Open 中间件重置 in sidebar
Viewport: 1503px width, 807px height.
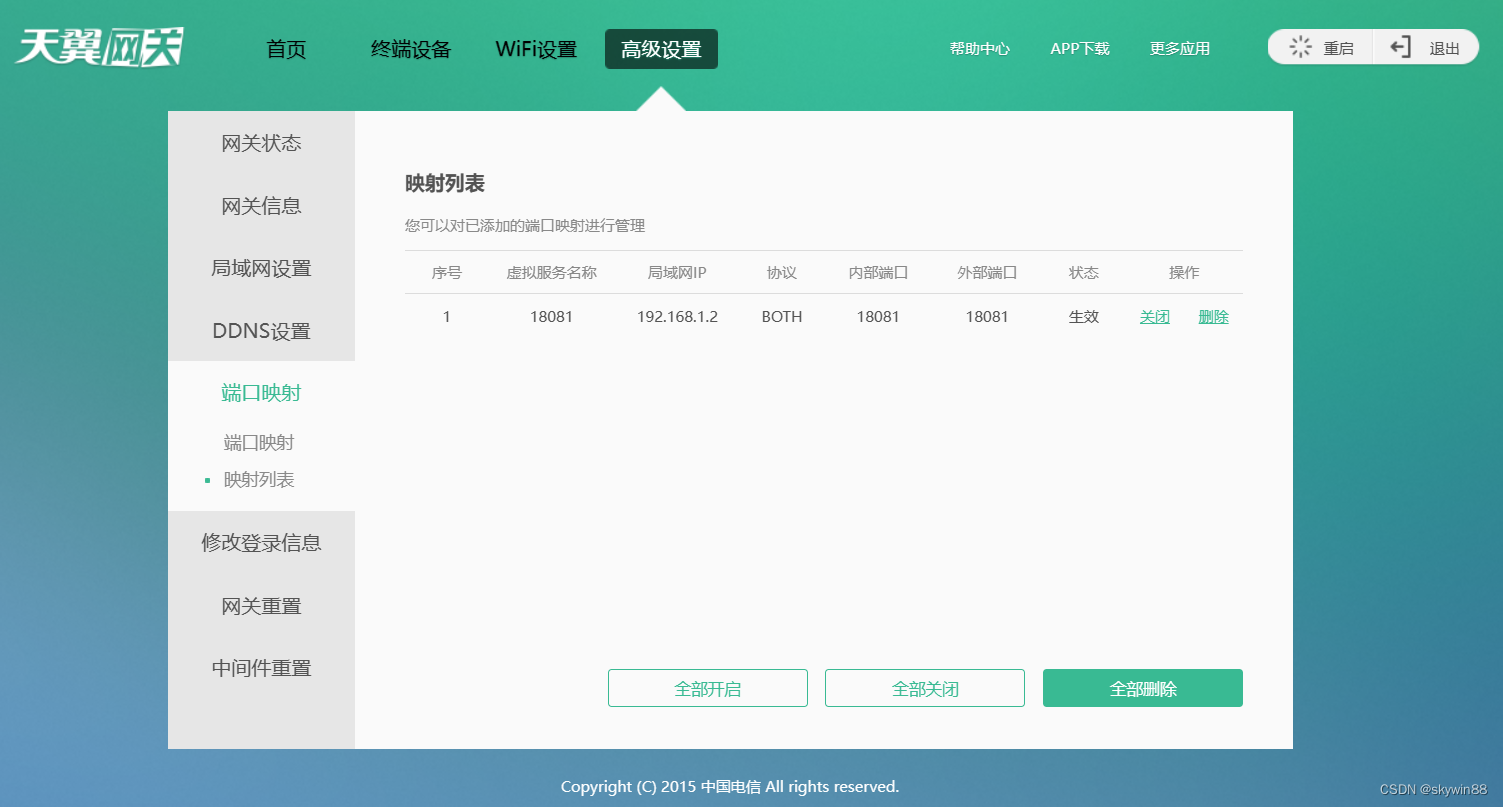point(261,668)
